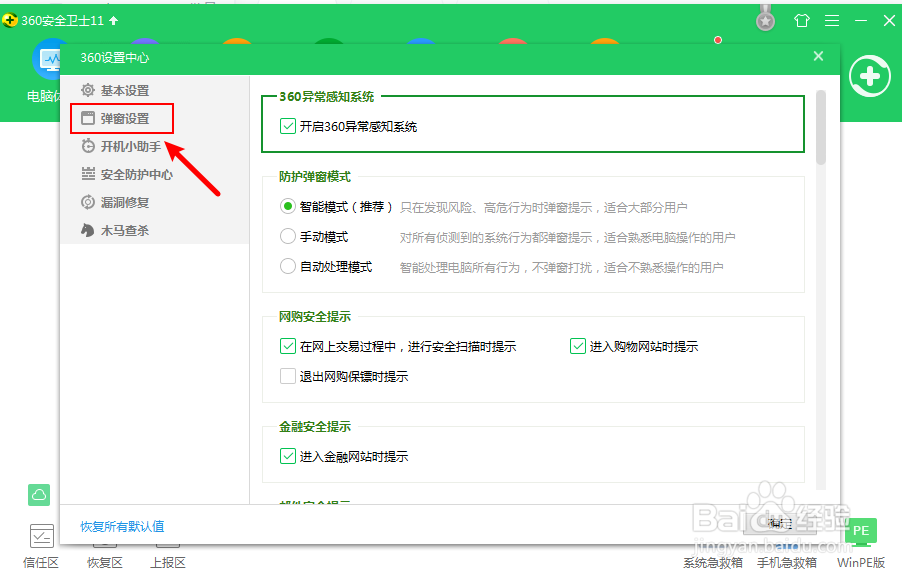This screenshot has width=902, height=577.
Task: Open 系统急救箱 in main window
Action: click(713, 562)
